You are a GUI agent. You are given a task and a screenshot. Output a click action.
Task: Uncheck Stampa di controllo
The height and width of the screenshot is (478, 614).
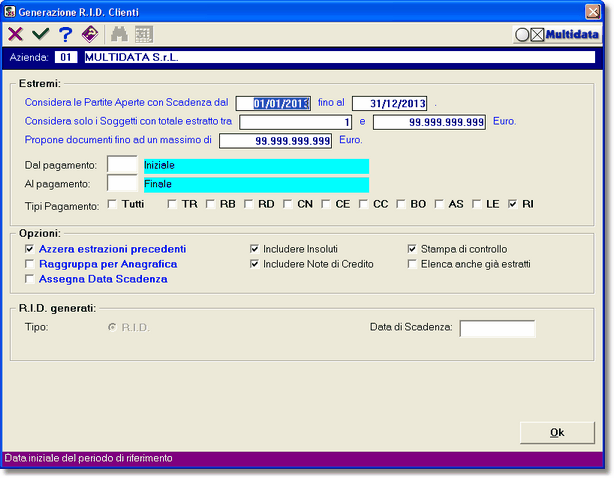pyautogui.click(x=412, y=249)
